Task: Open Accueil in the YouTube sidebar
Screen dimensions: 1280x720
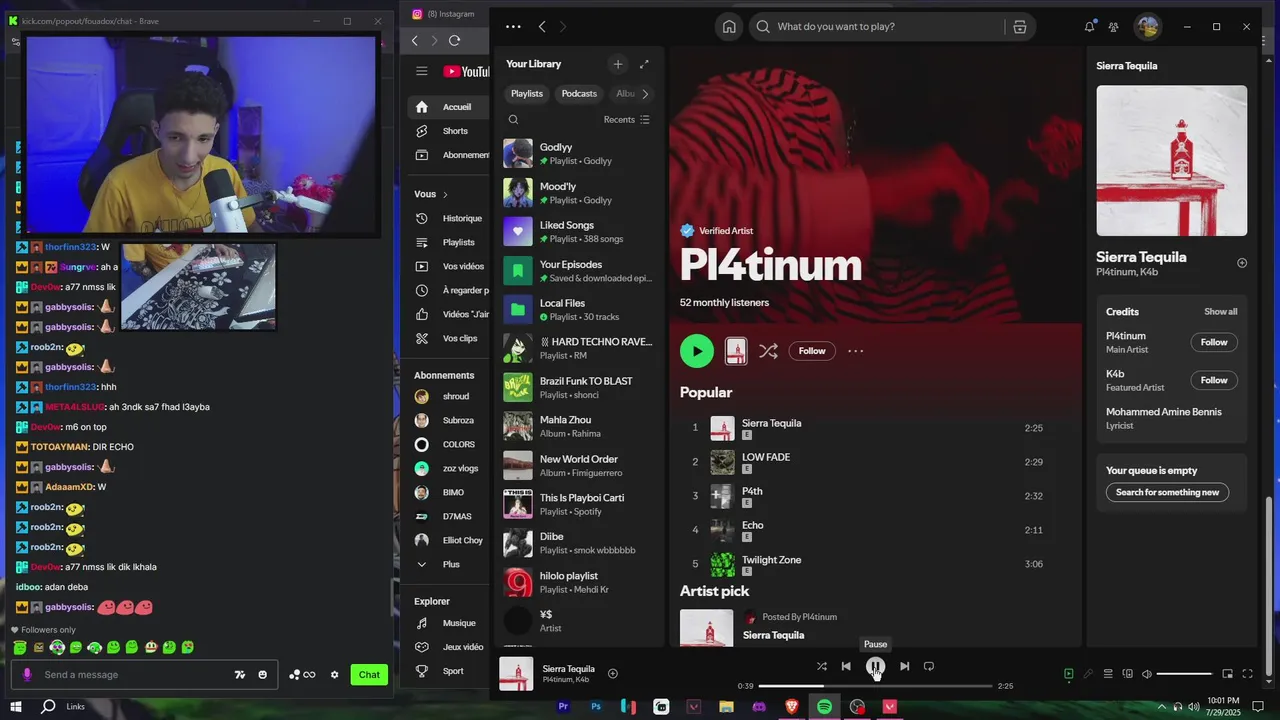Action: pyautogui.click(x=448, y=107)
